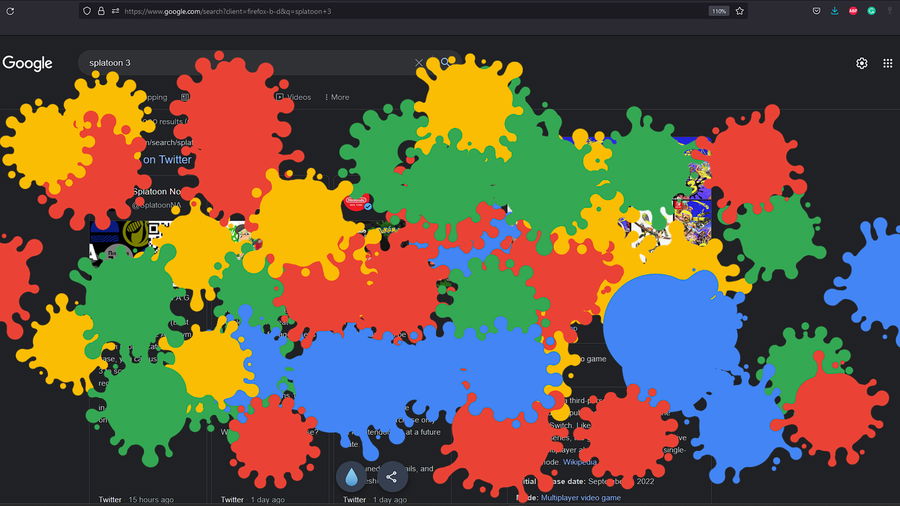Switch to the Videos search tab
Image resolution: width=900 pixels, height=506 pixels.
pyautogui.click(x=298, y=97)
